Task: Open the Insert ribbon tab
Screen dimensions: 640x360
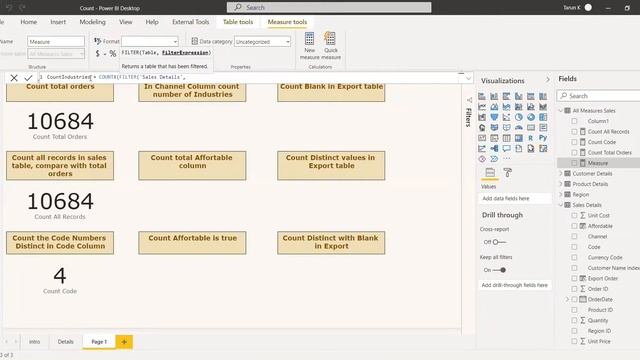Action: point(58,22)
